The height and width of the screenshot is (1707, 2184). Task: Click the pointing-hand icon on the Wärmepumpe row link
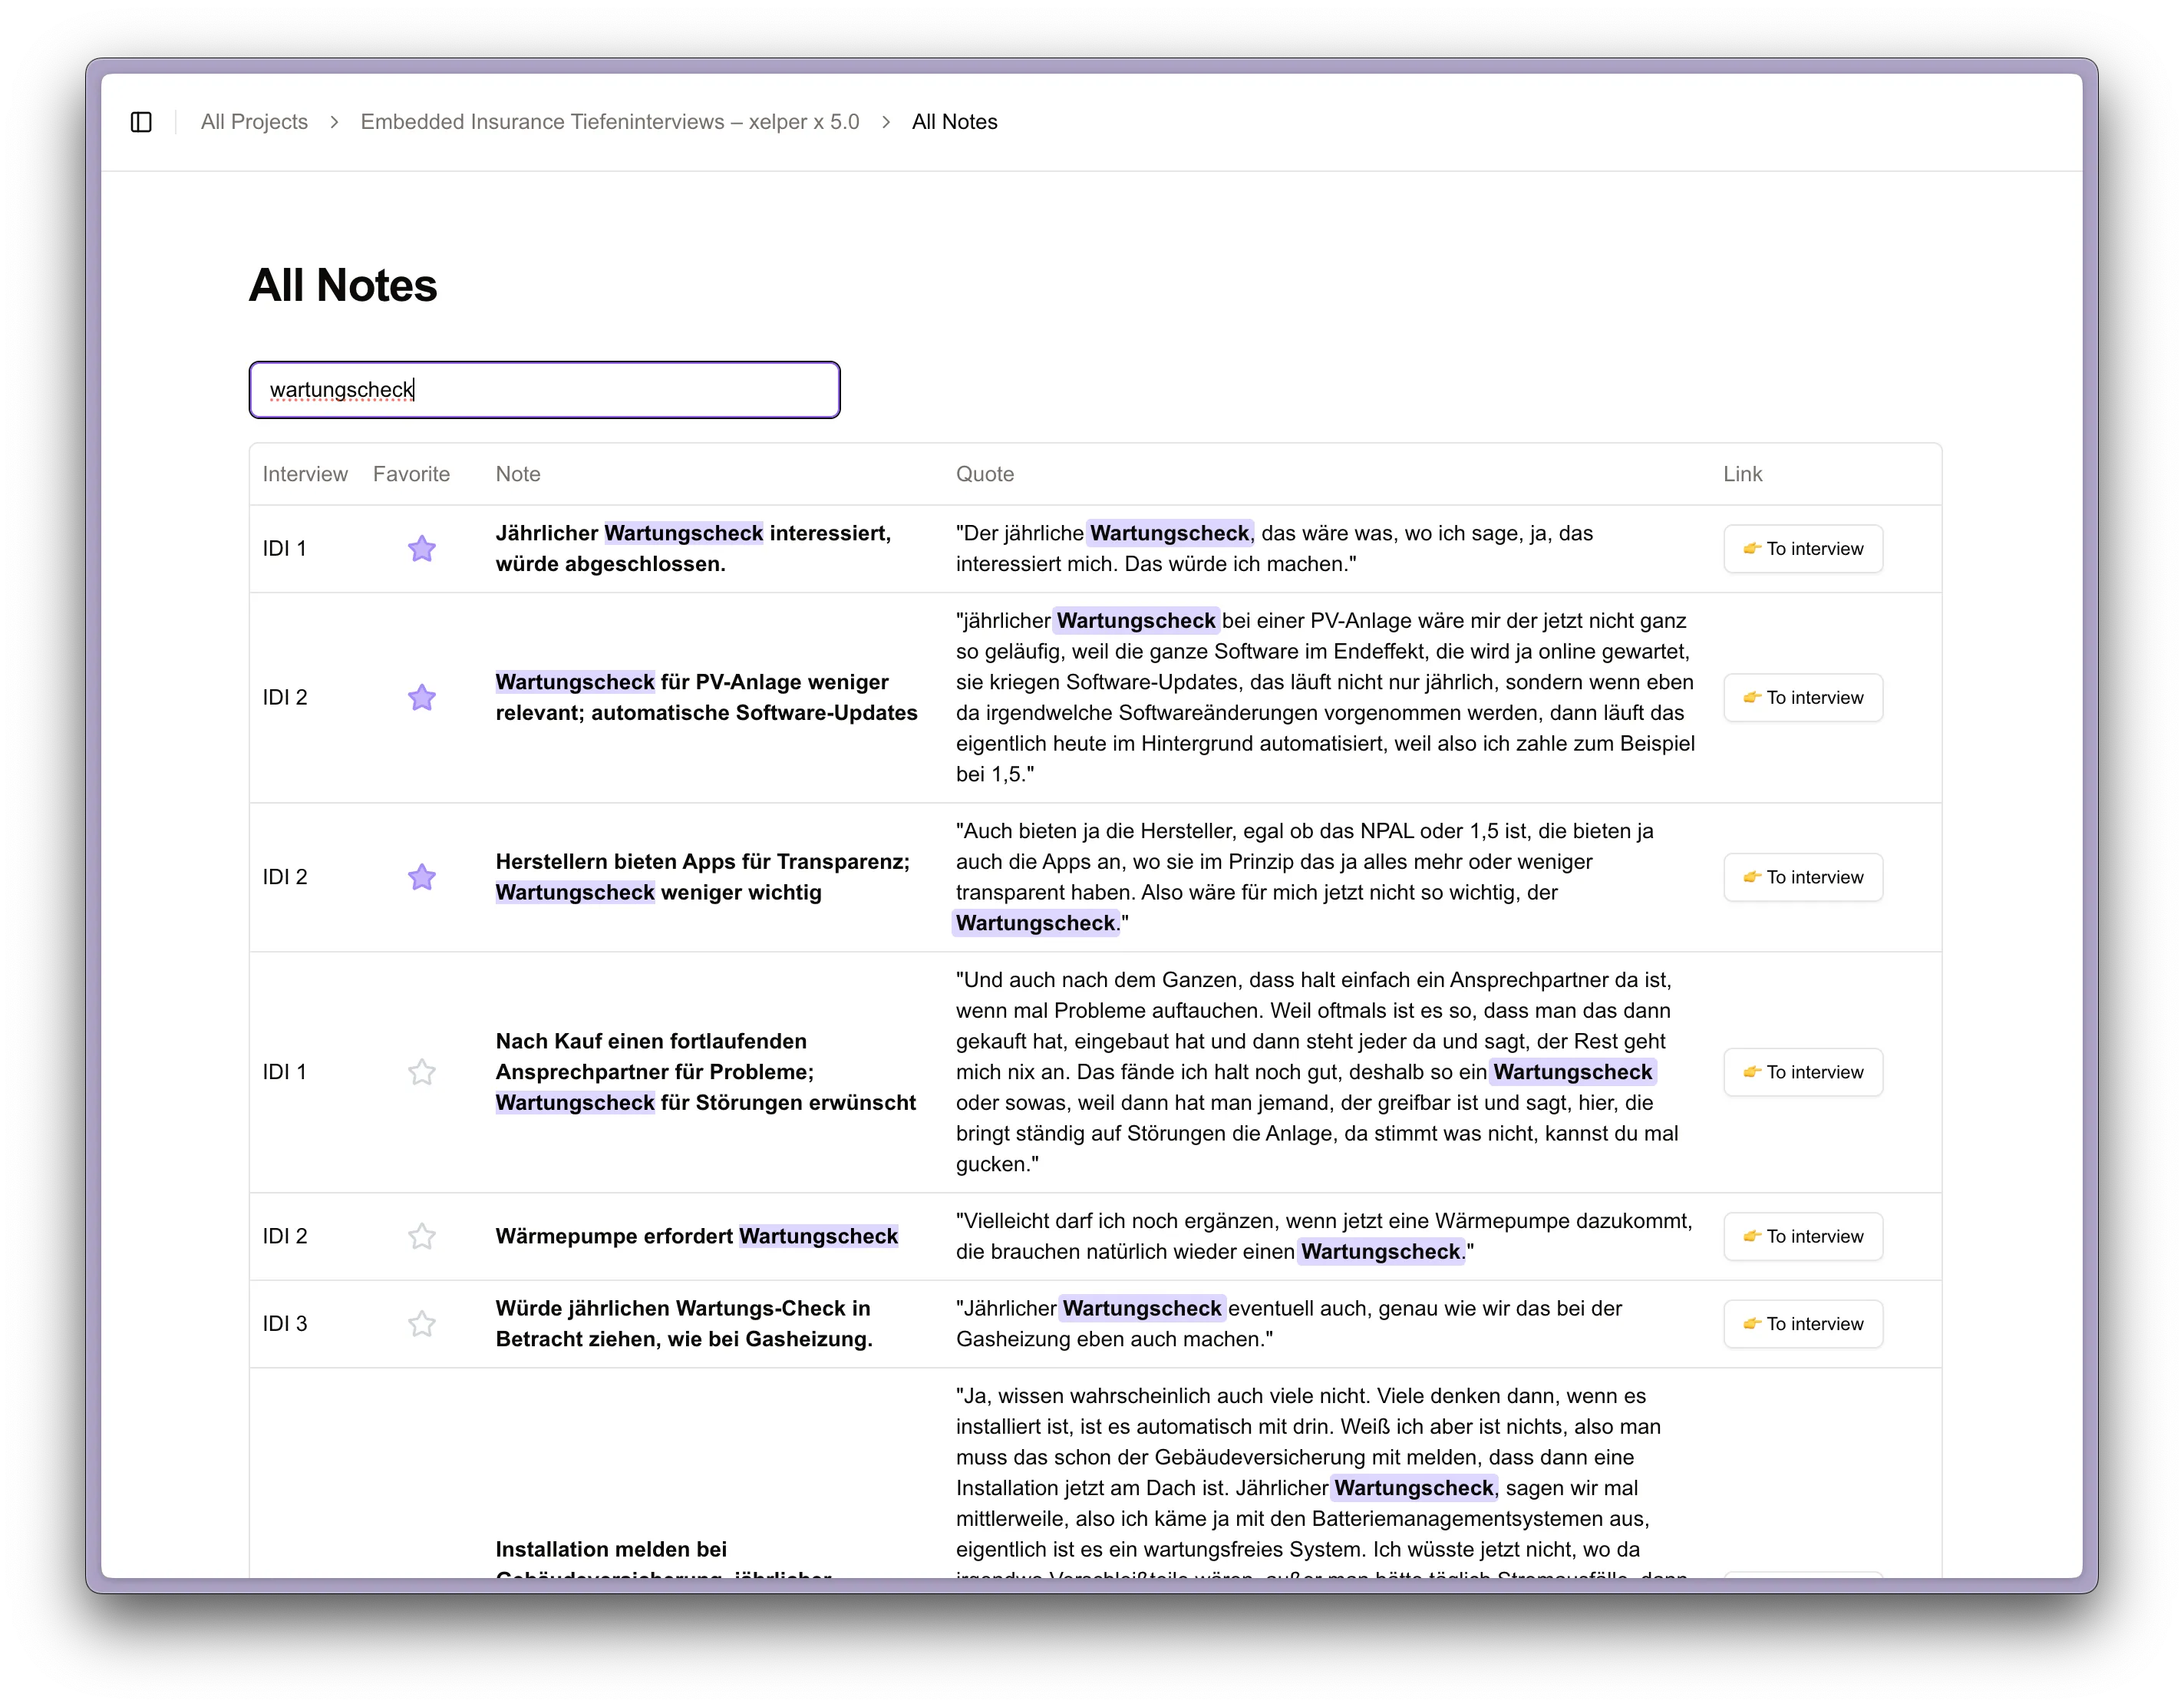1752,1236
